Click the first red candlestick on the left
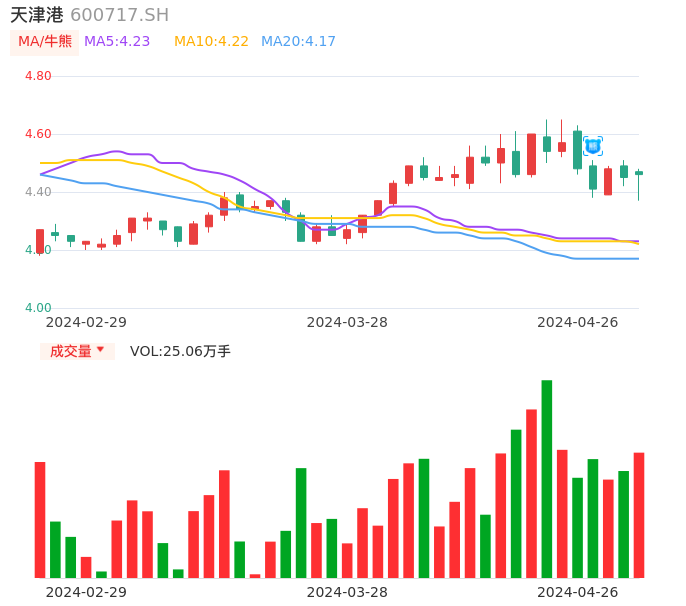The image size is (686, 606). click(40, 241)
